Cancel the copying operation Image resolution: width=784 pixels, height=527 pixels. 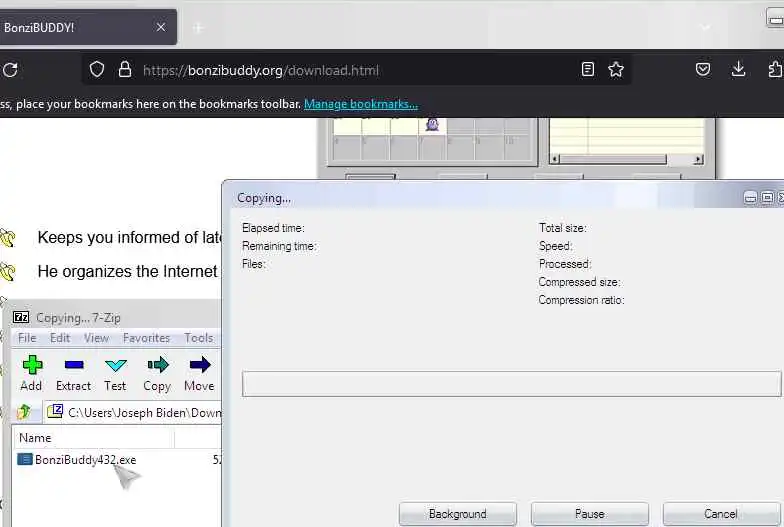tap(721, 514)
